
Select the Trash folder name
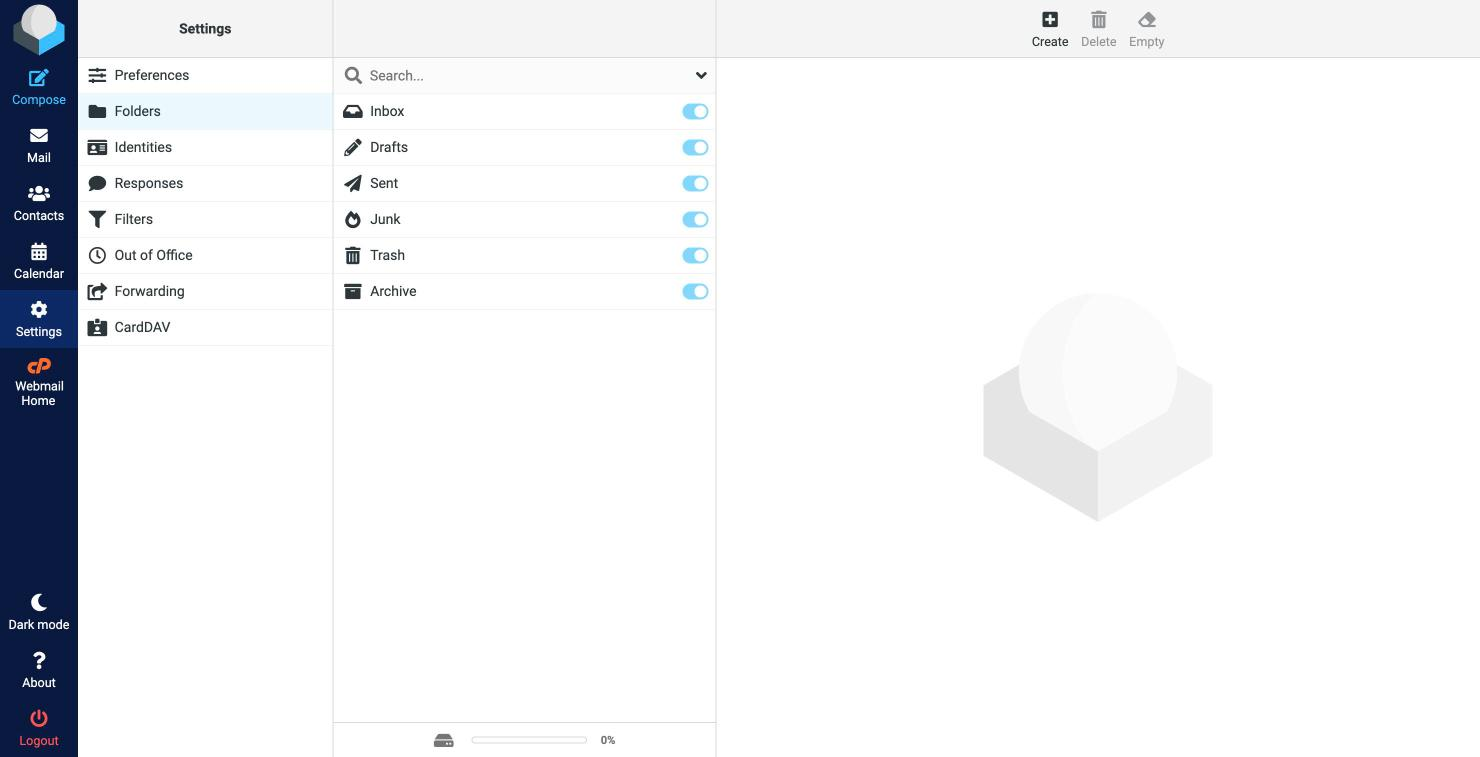click(387, 255)
